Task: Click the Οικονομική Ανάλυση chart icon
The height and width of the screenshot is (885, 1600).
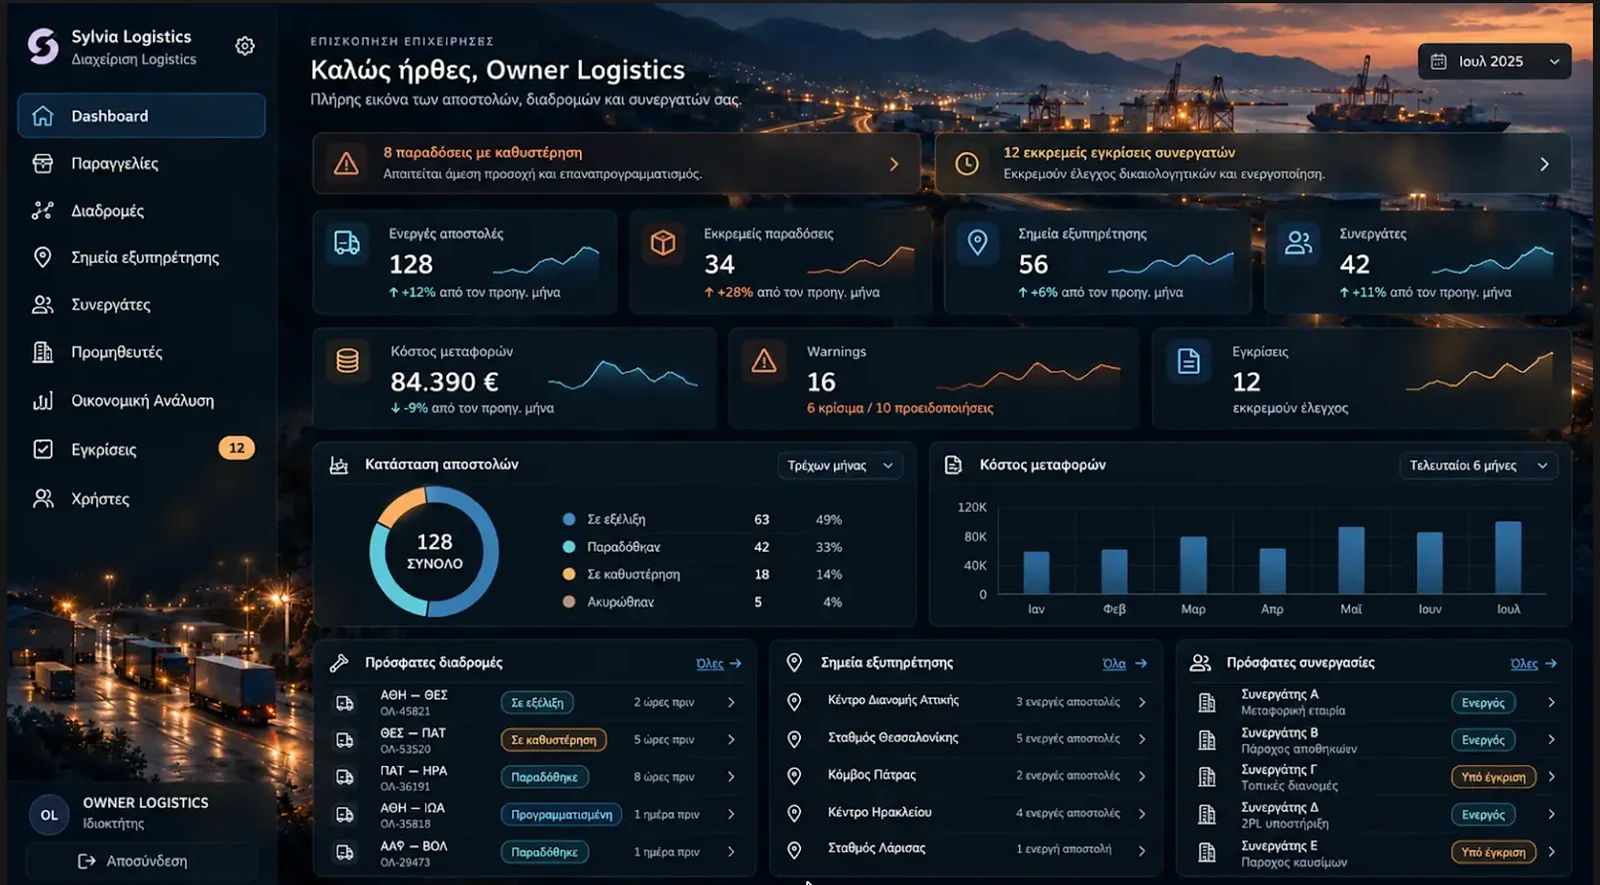Action: tap(42, 401)
